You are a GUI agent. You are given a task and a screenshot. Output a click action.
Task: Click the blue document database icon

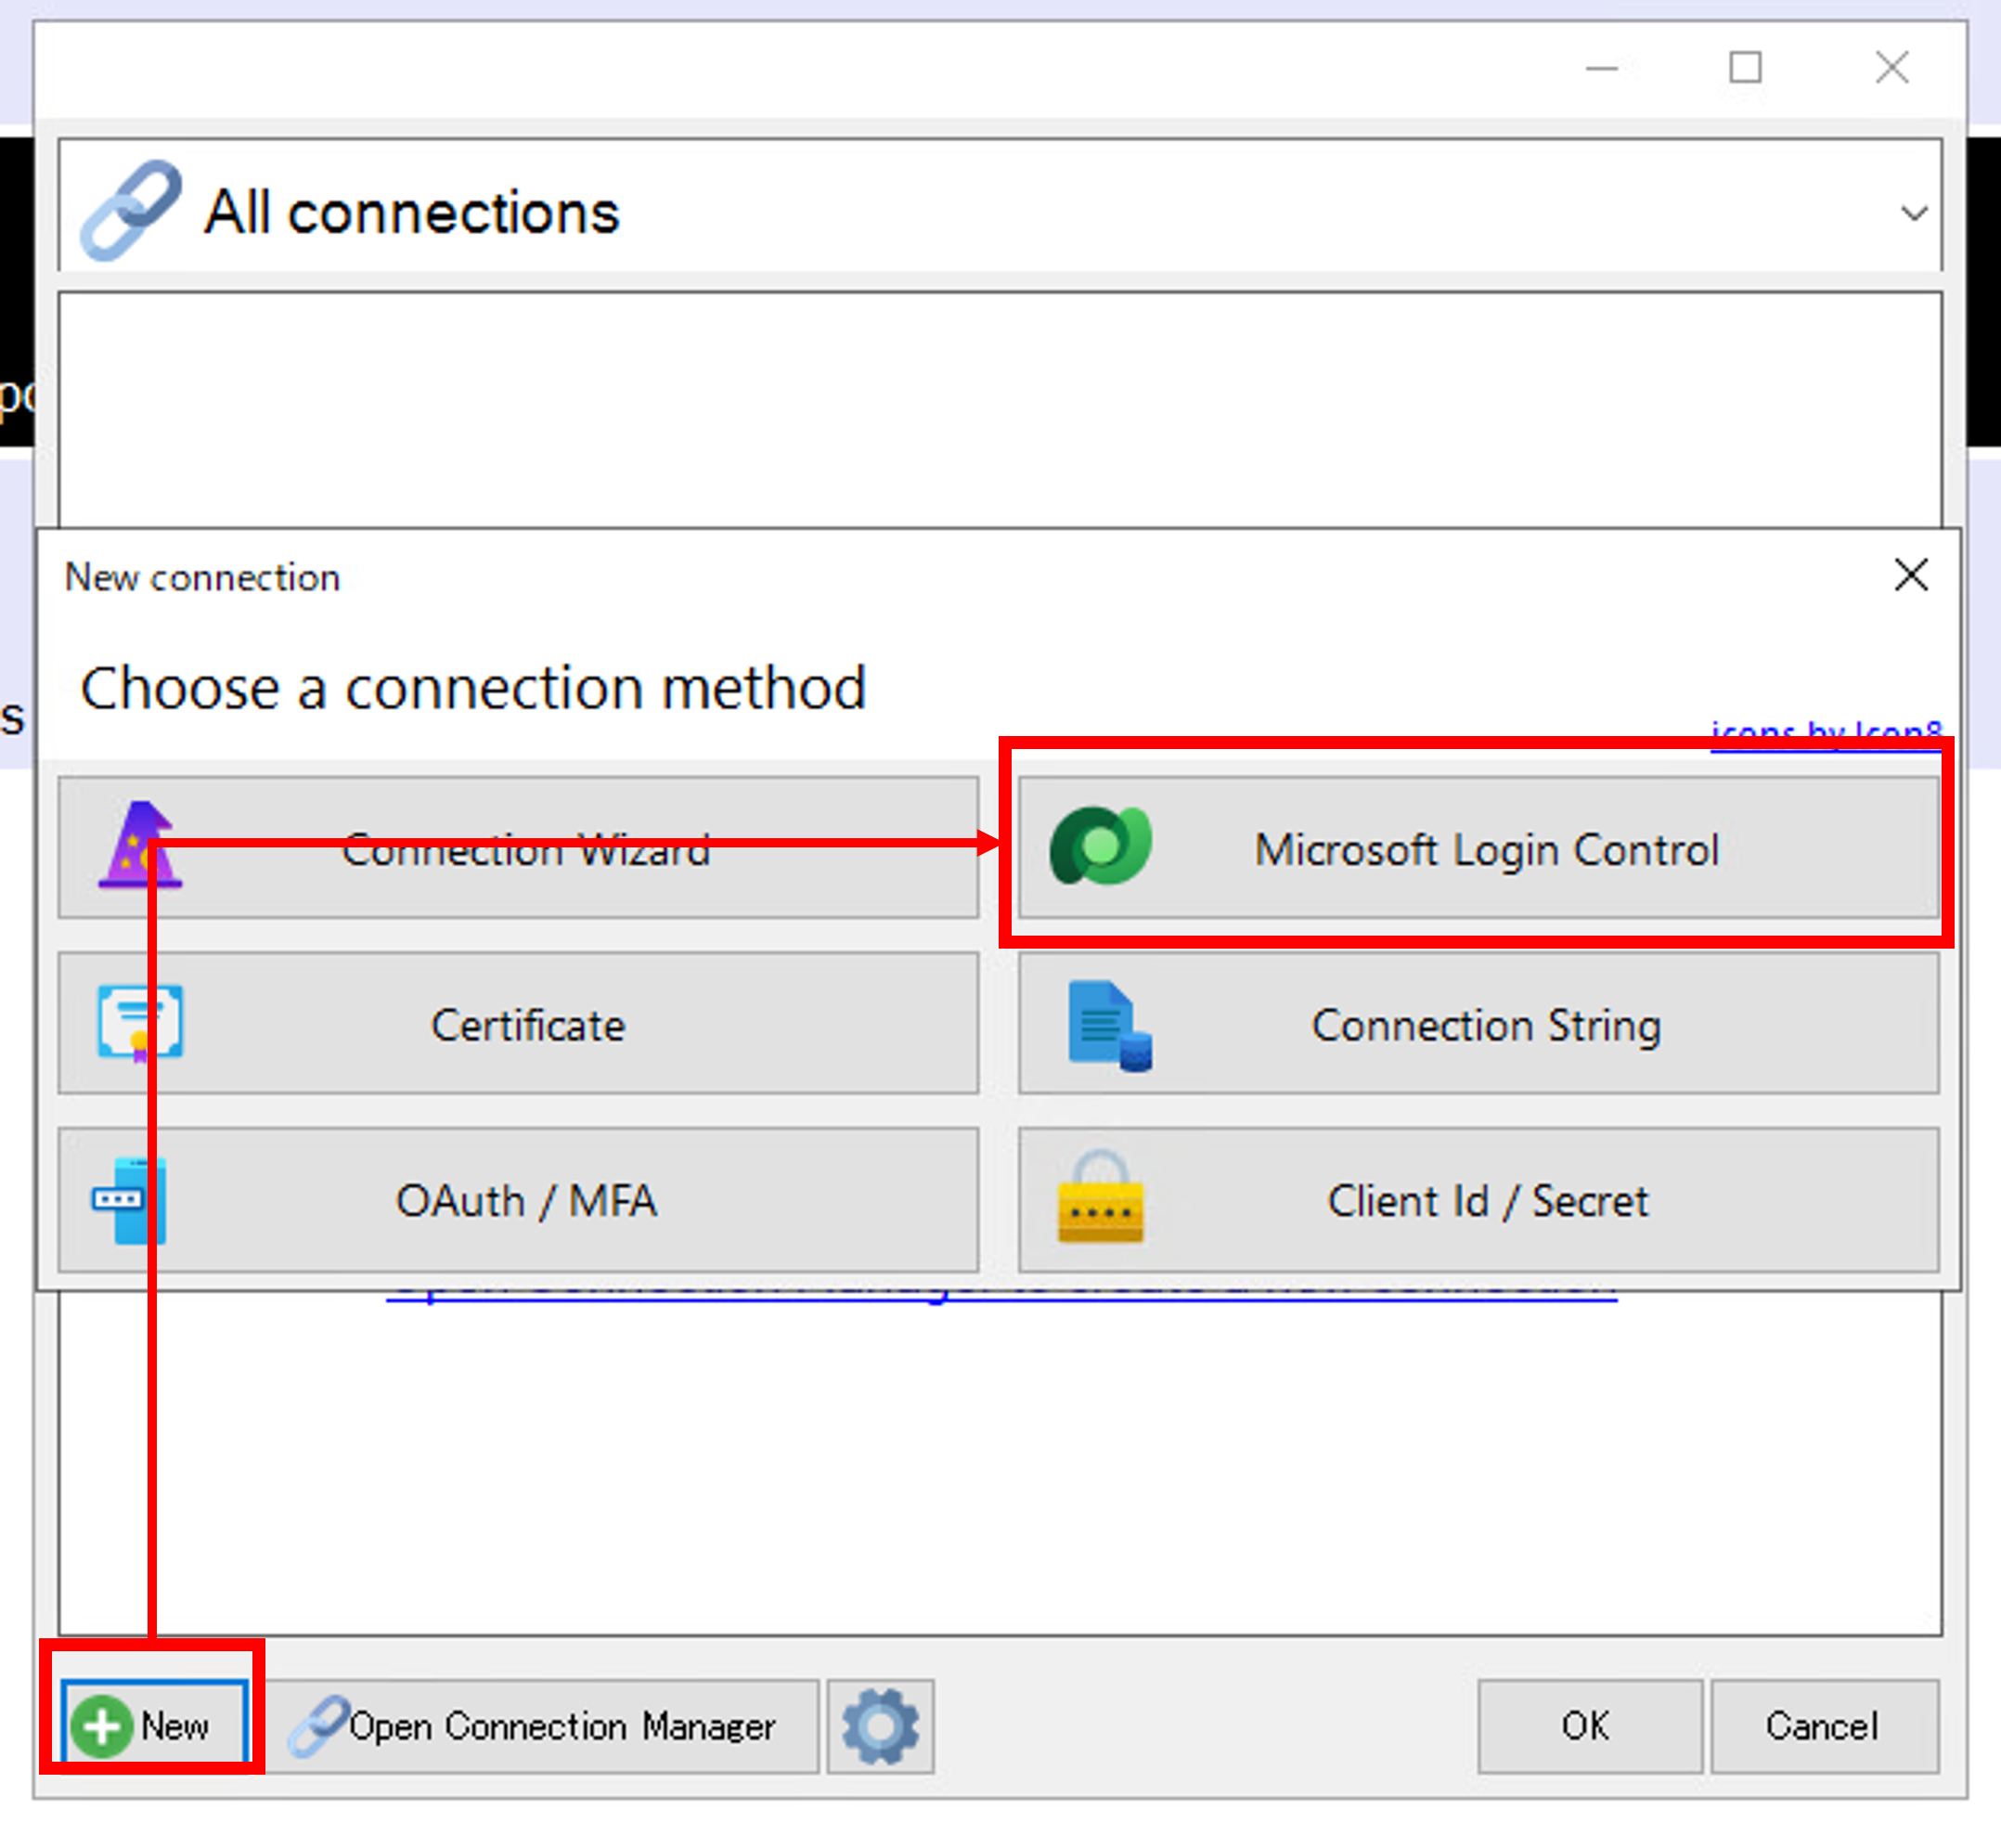(x=1109, y=1025)
